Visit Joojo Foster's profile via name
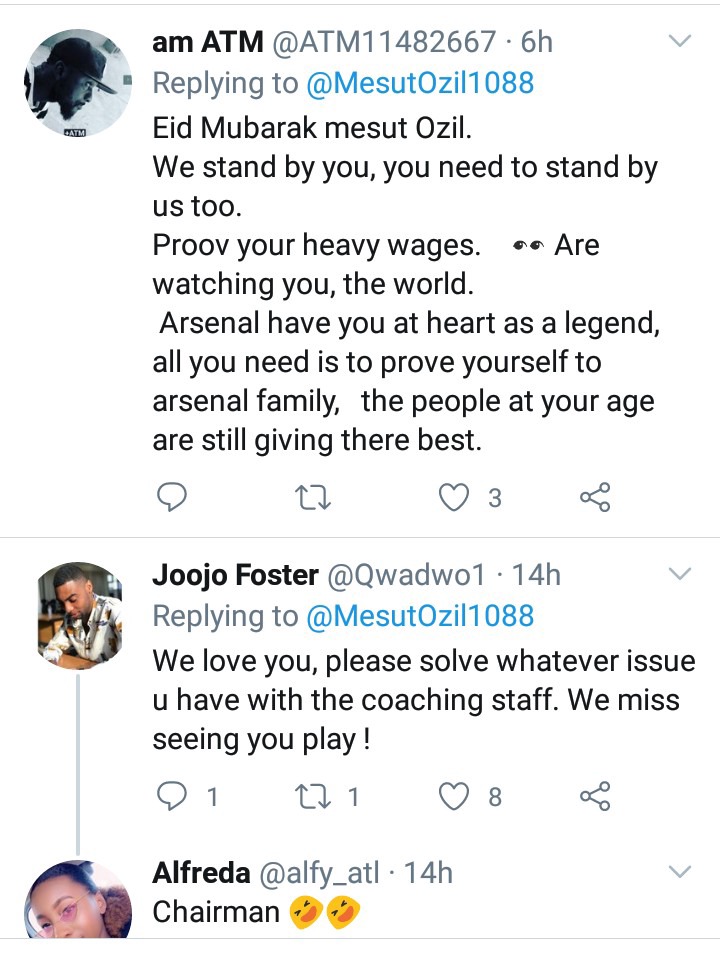Screen dimensions: 720x964 click(x=236, y=575)
